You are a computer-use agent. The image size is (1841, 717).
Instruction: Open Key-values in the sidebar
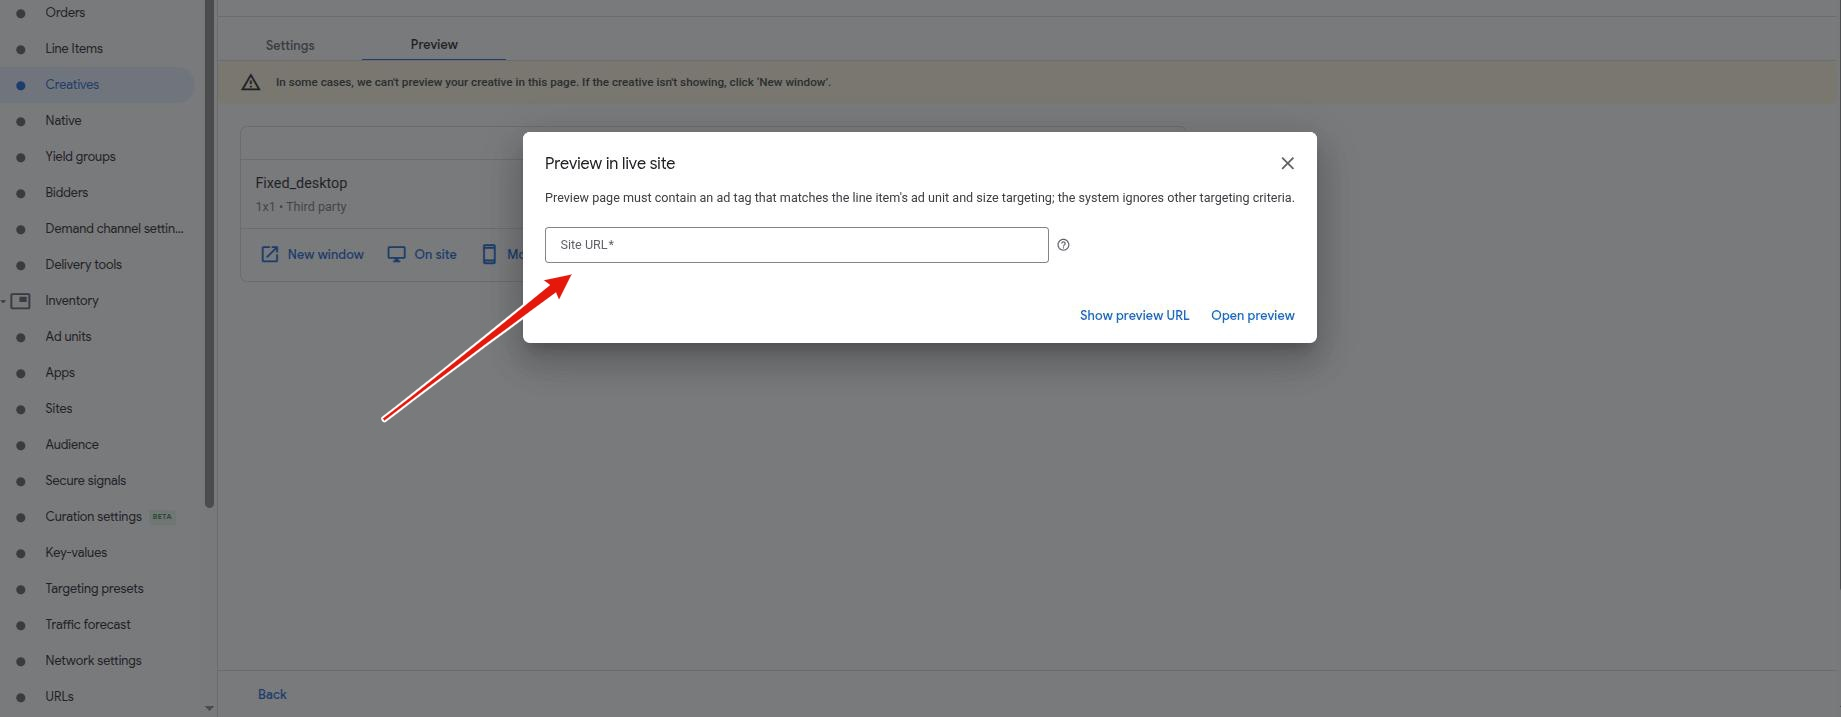[x=76, y=553]
